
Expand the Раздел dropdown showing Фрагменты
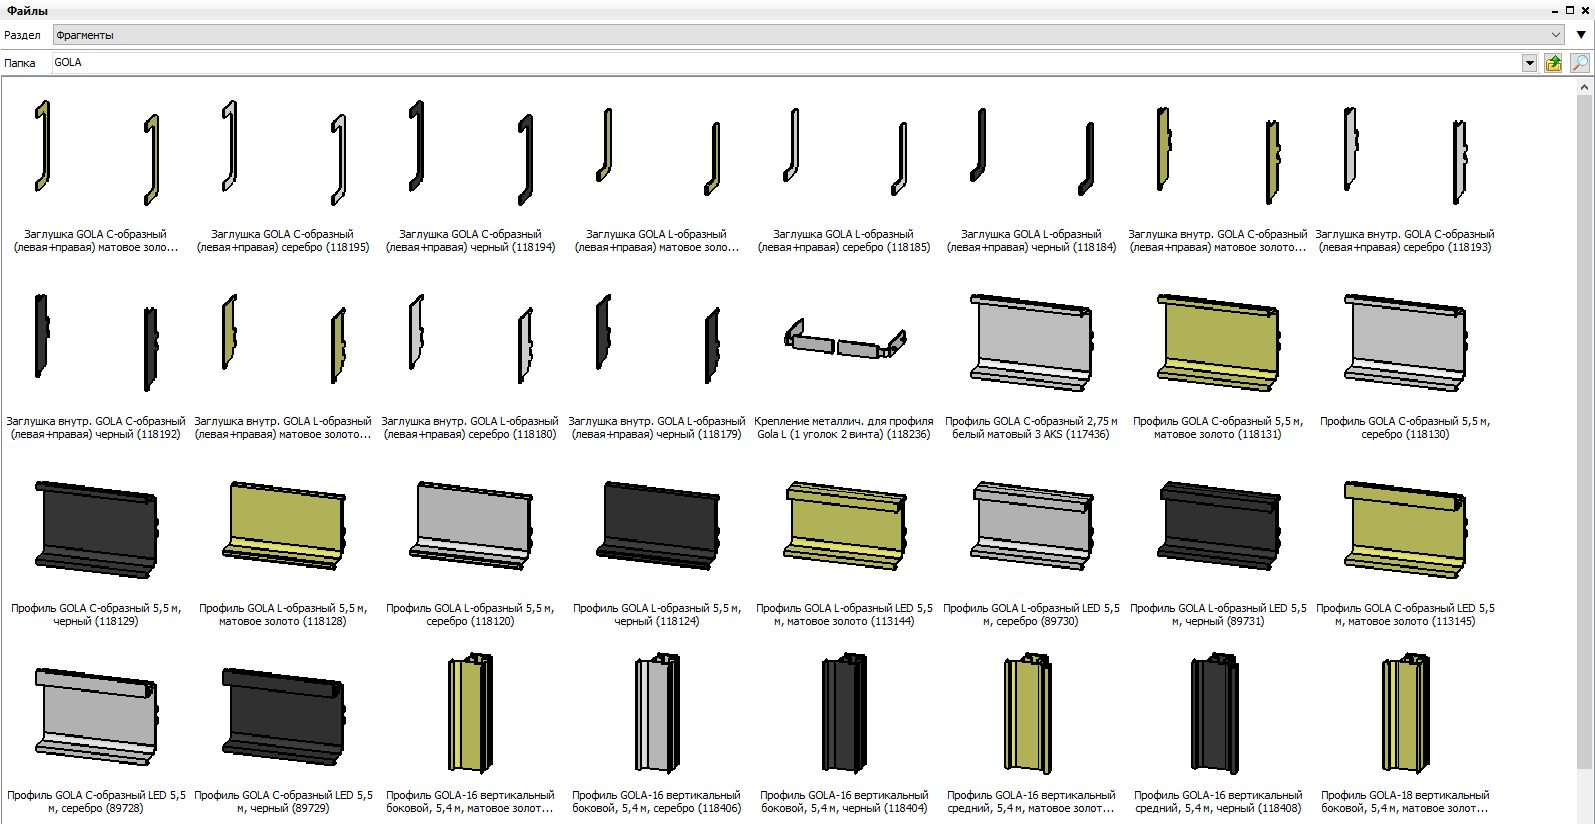tap(809, 35)
